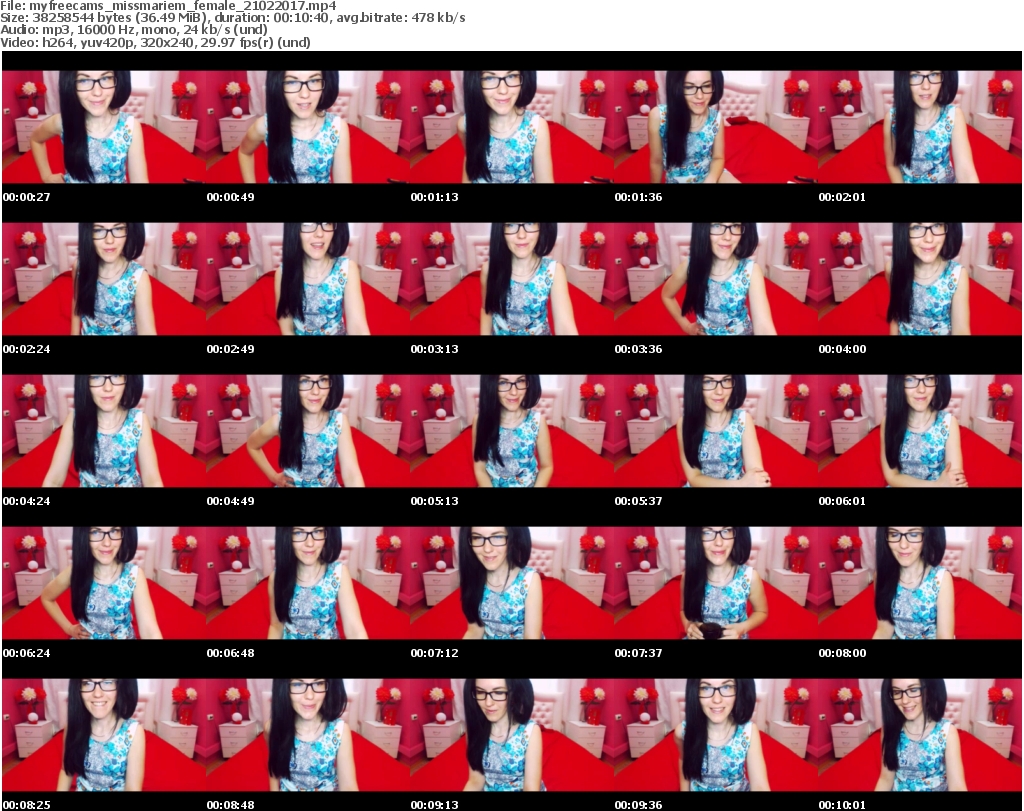Click the 00:02:01 timestamp label
This screenshot has width=1024, height=811.
[x=842, y=197]
